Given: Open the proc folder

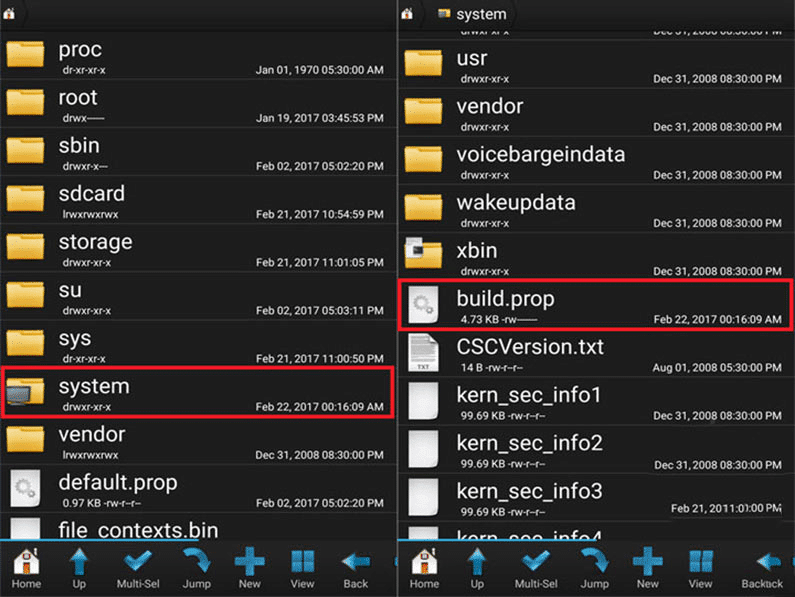Looking at the screenshot, I should pyautogui.click(x=199, y=56).
